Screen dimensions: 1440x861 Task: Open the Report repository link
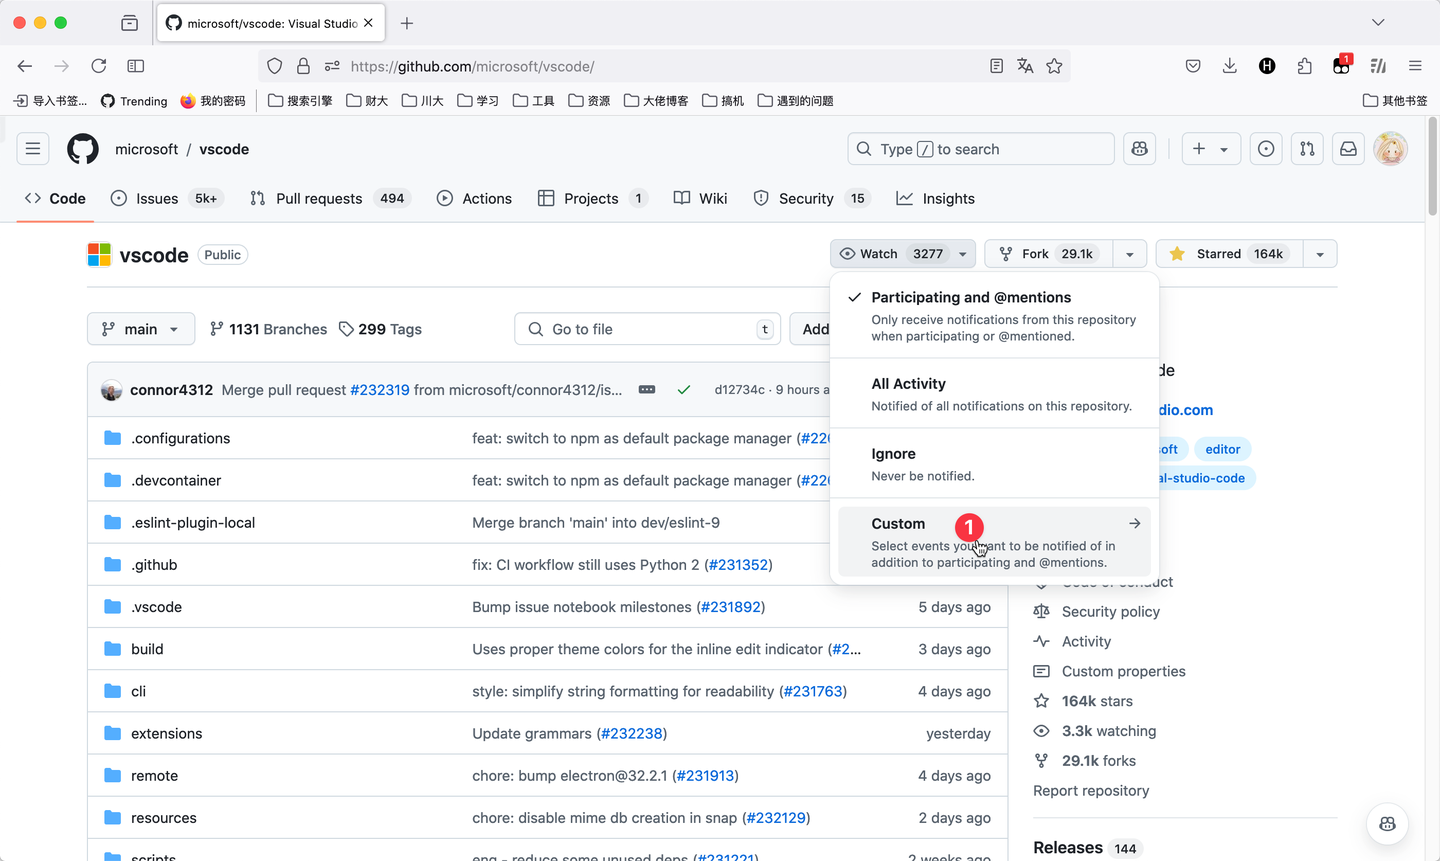tap(1091, 790)
